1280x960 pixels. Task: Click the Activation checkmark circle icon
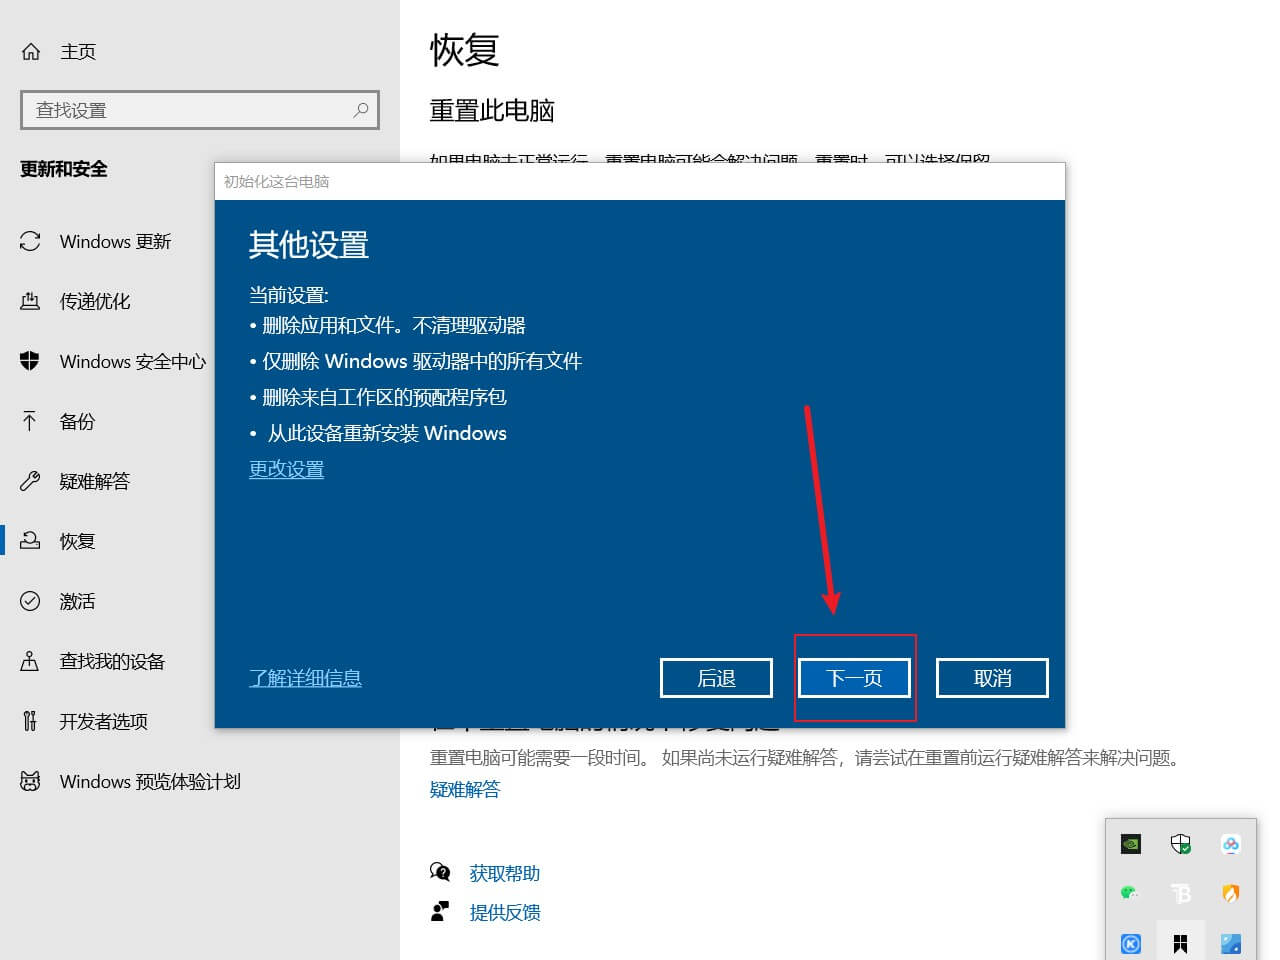click(30, 601)
